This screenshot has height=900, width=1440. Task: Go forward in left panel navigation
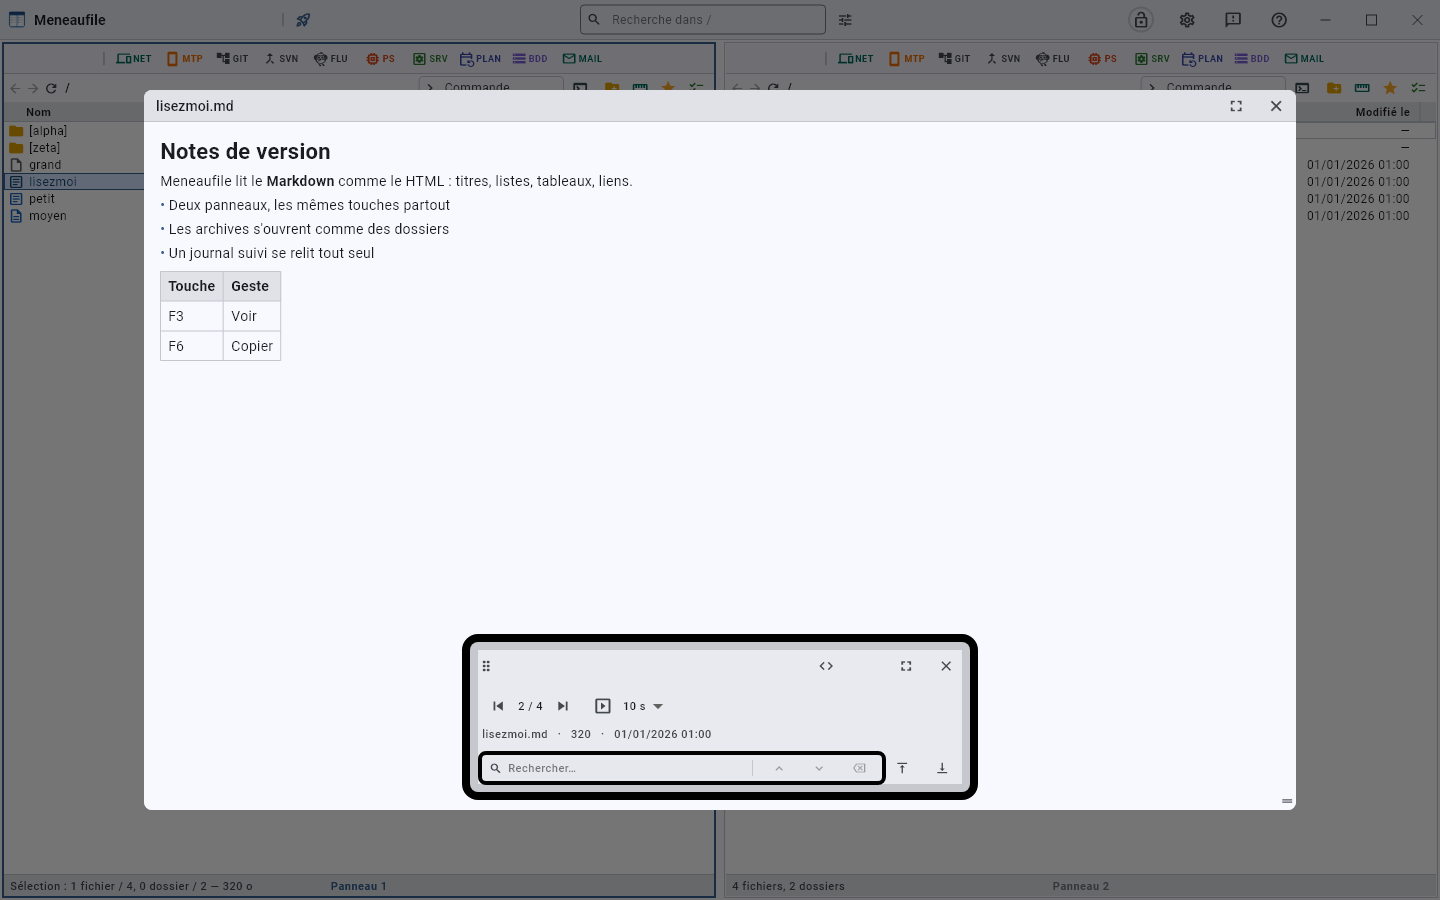tap(33, 88)
